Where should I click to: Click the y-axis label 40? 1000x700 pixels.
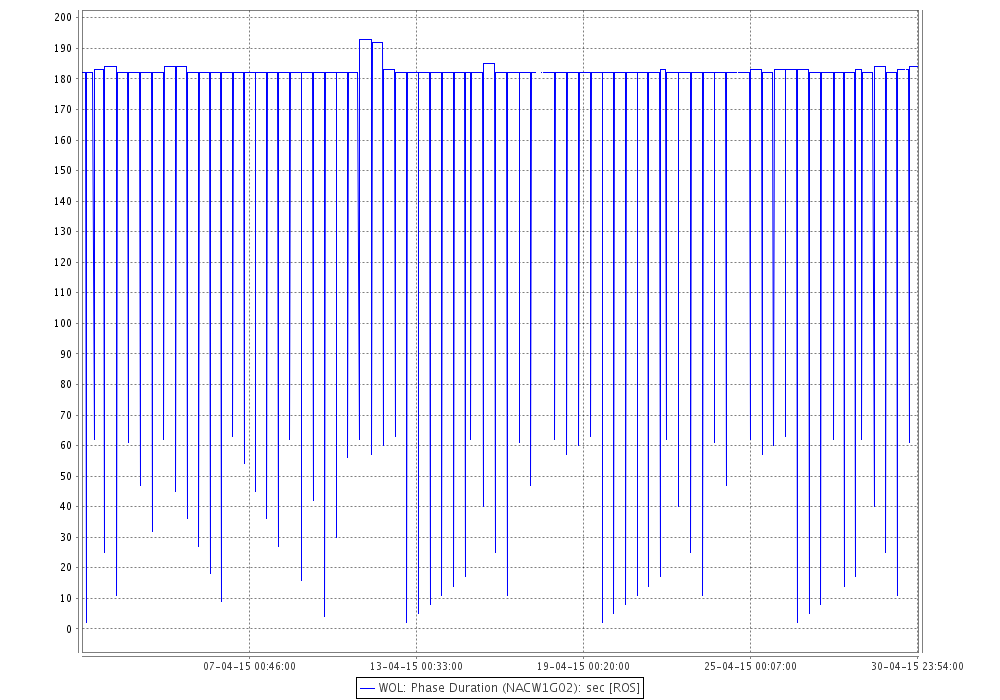66,507
